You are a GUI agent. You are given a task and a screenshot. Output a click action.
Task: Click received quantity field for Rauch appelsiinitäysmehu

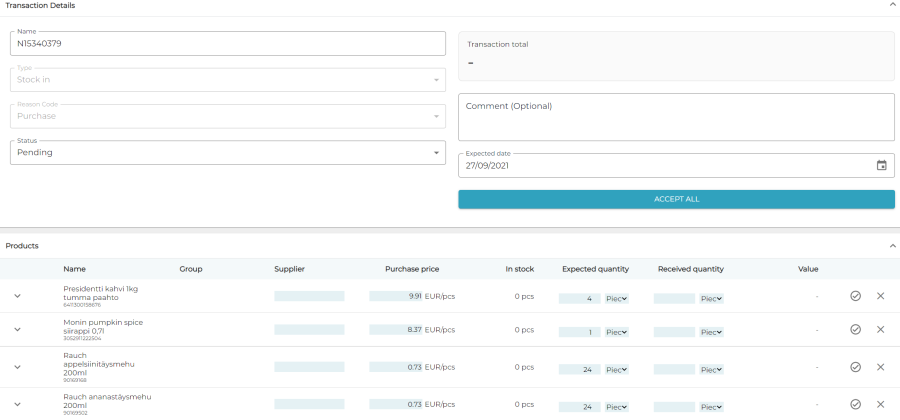click(x=674, y=369)
